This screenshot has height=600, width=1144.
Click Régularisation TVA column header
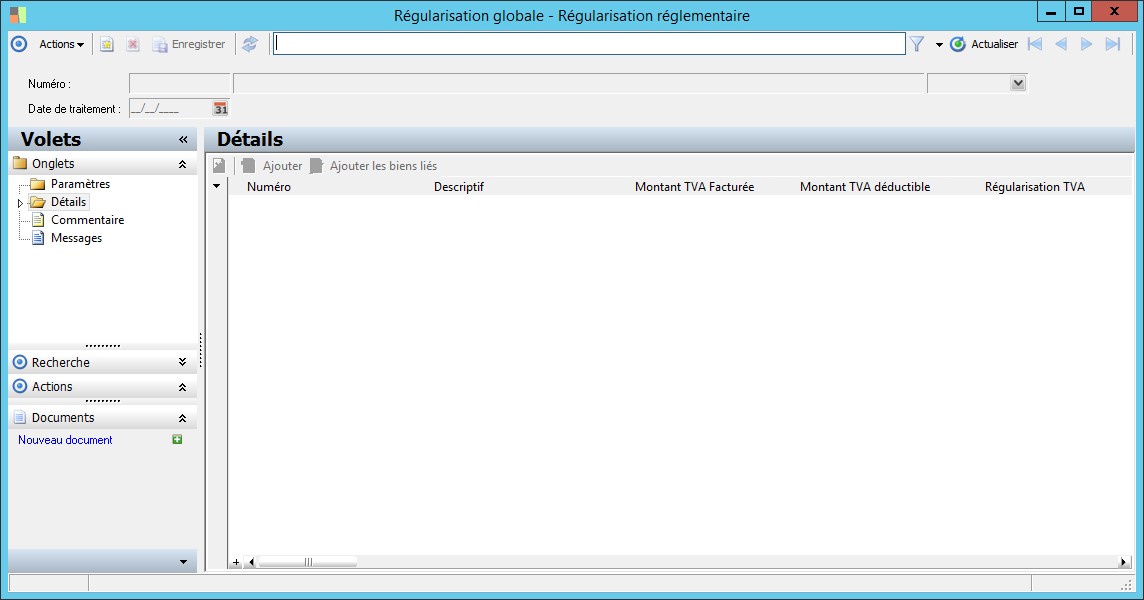tap(1035, 187)
